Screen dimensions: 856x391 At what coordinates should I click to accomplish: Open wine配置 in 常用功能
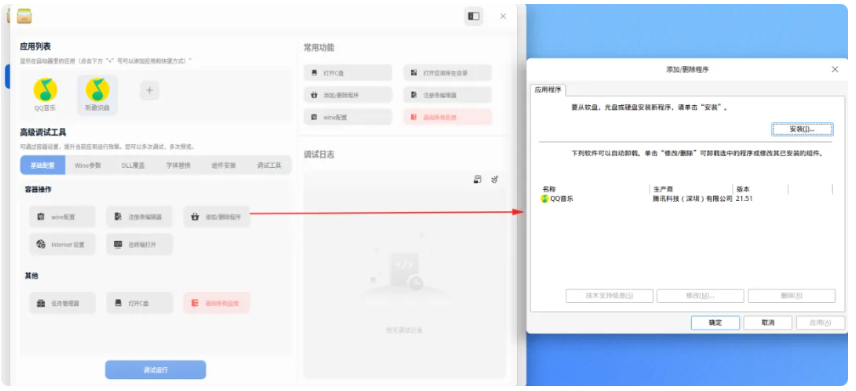tap(348, 117)
